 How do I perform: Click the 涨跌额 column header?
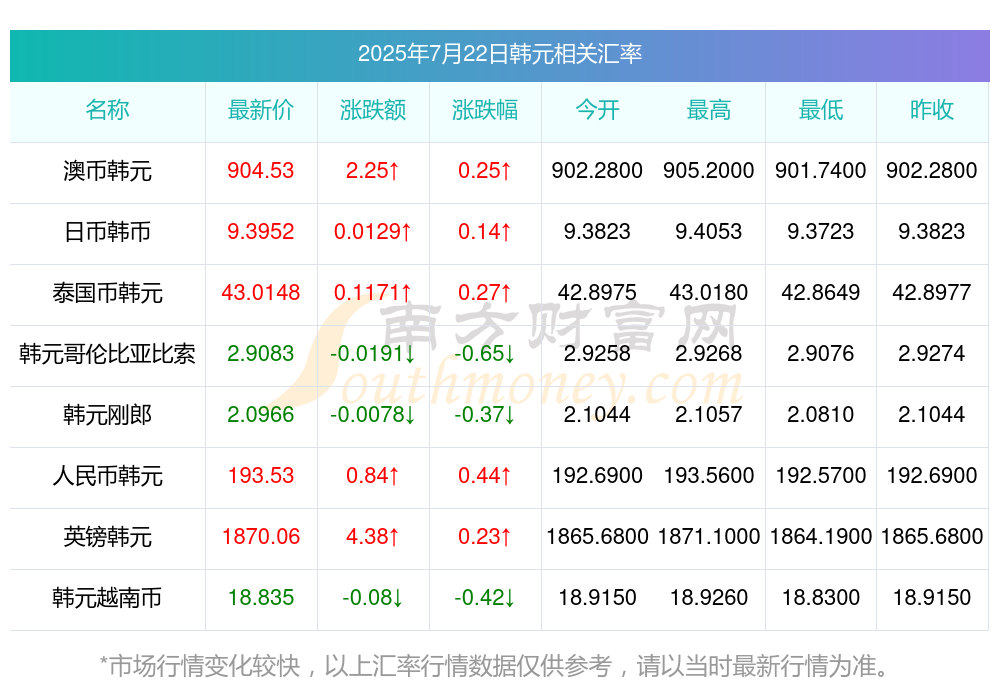coord(373,110)
